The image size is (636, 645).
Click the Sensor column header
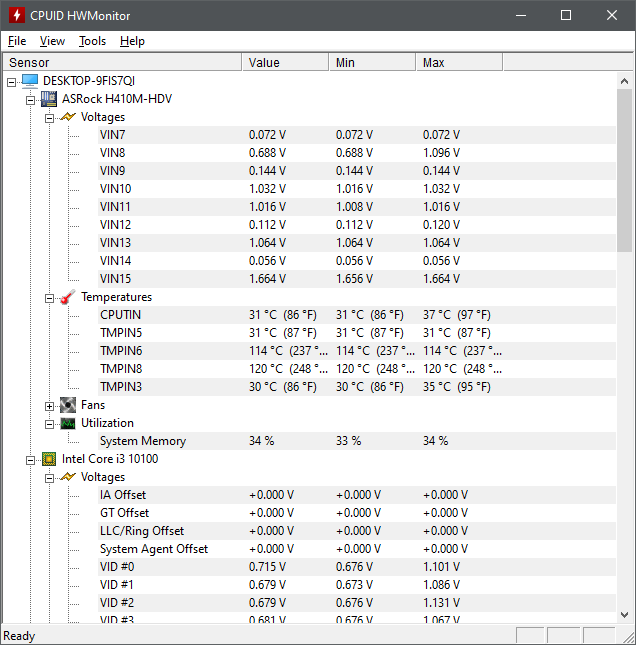pyautogui.click(x=122, y=63)
